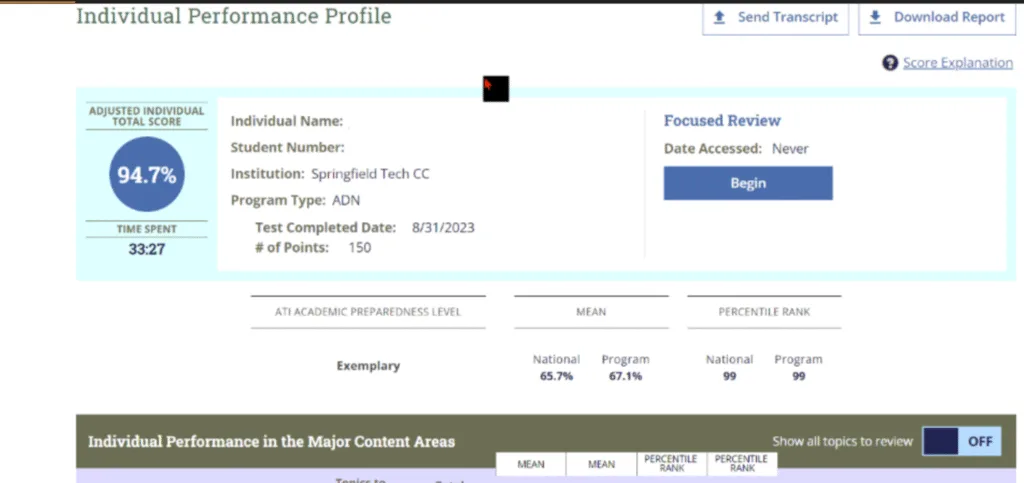Select the first MEAN column header
Screen dimensions: 1024x483
tap(531, 465)
